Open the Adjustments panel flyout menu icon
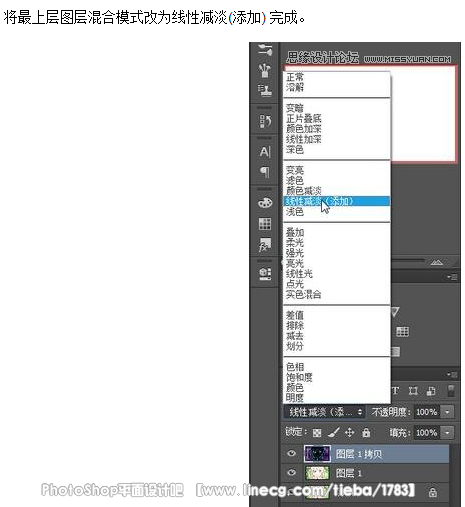Viewport: 465px width, 507px height. (452, 277)
